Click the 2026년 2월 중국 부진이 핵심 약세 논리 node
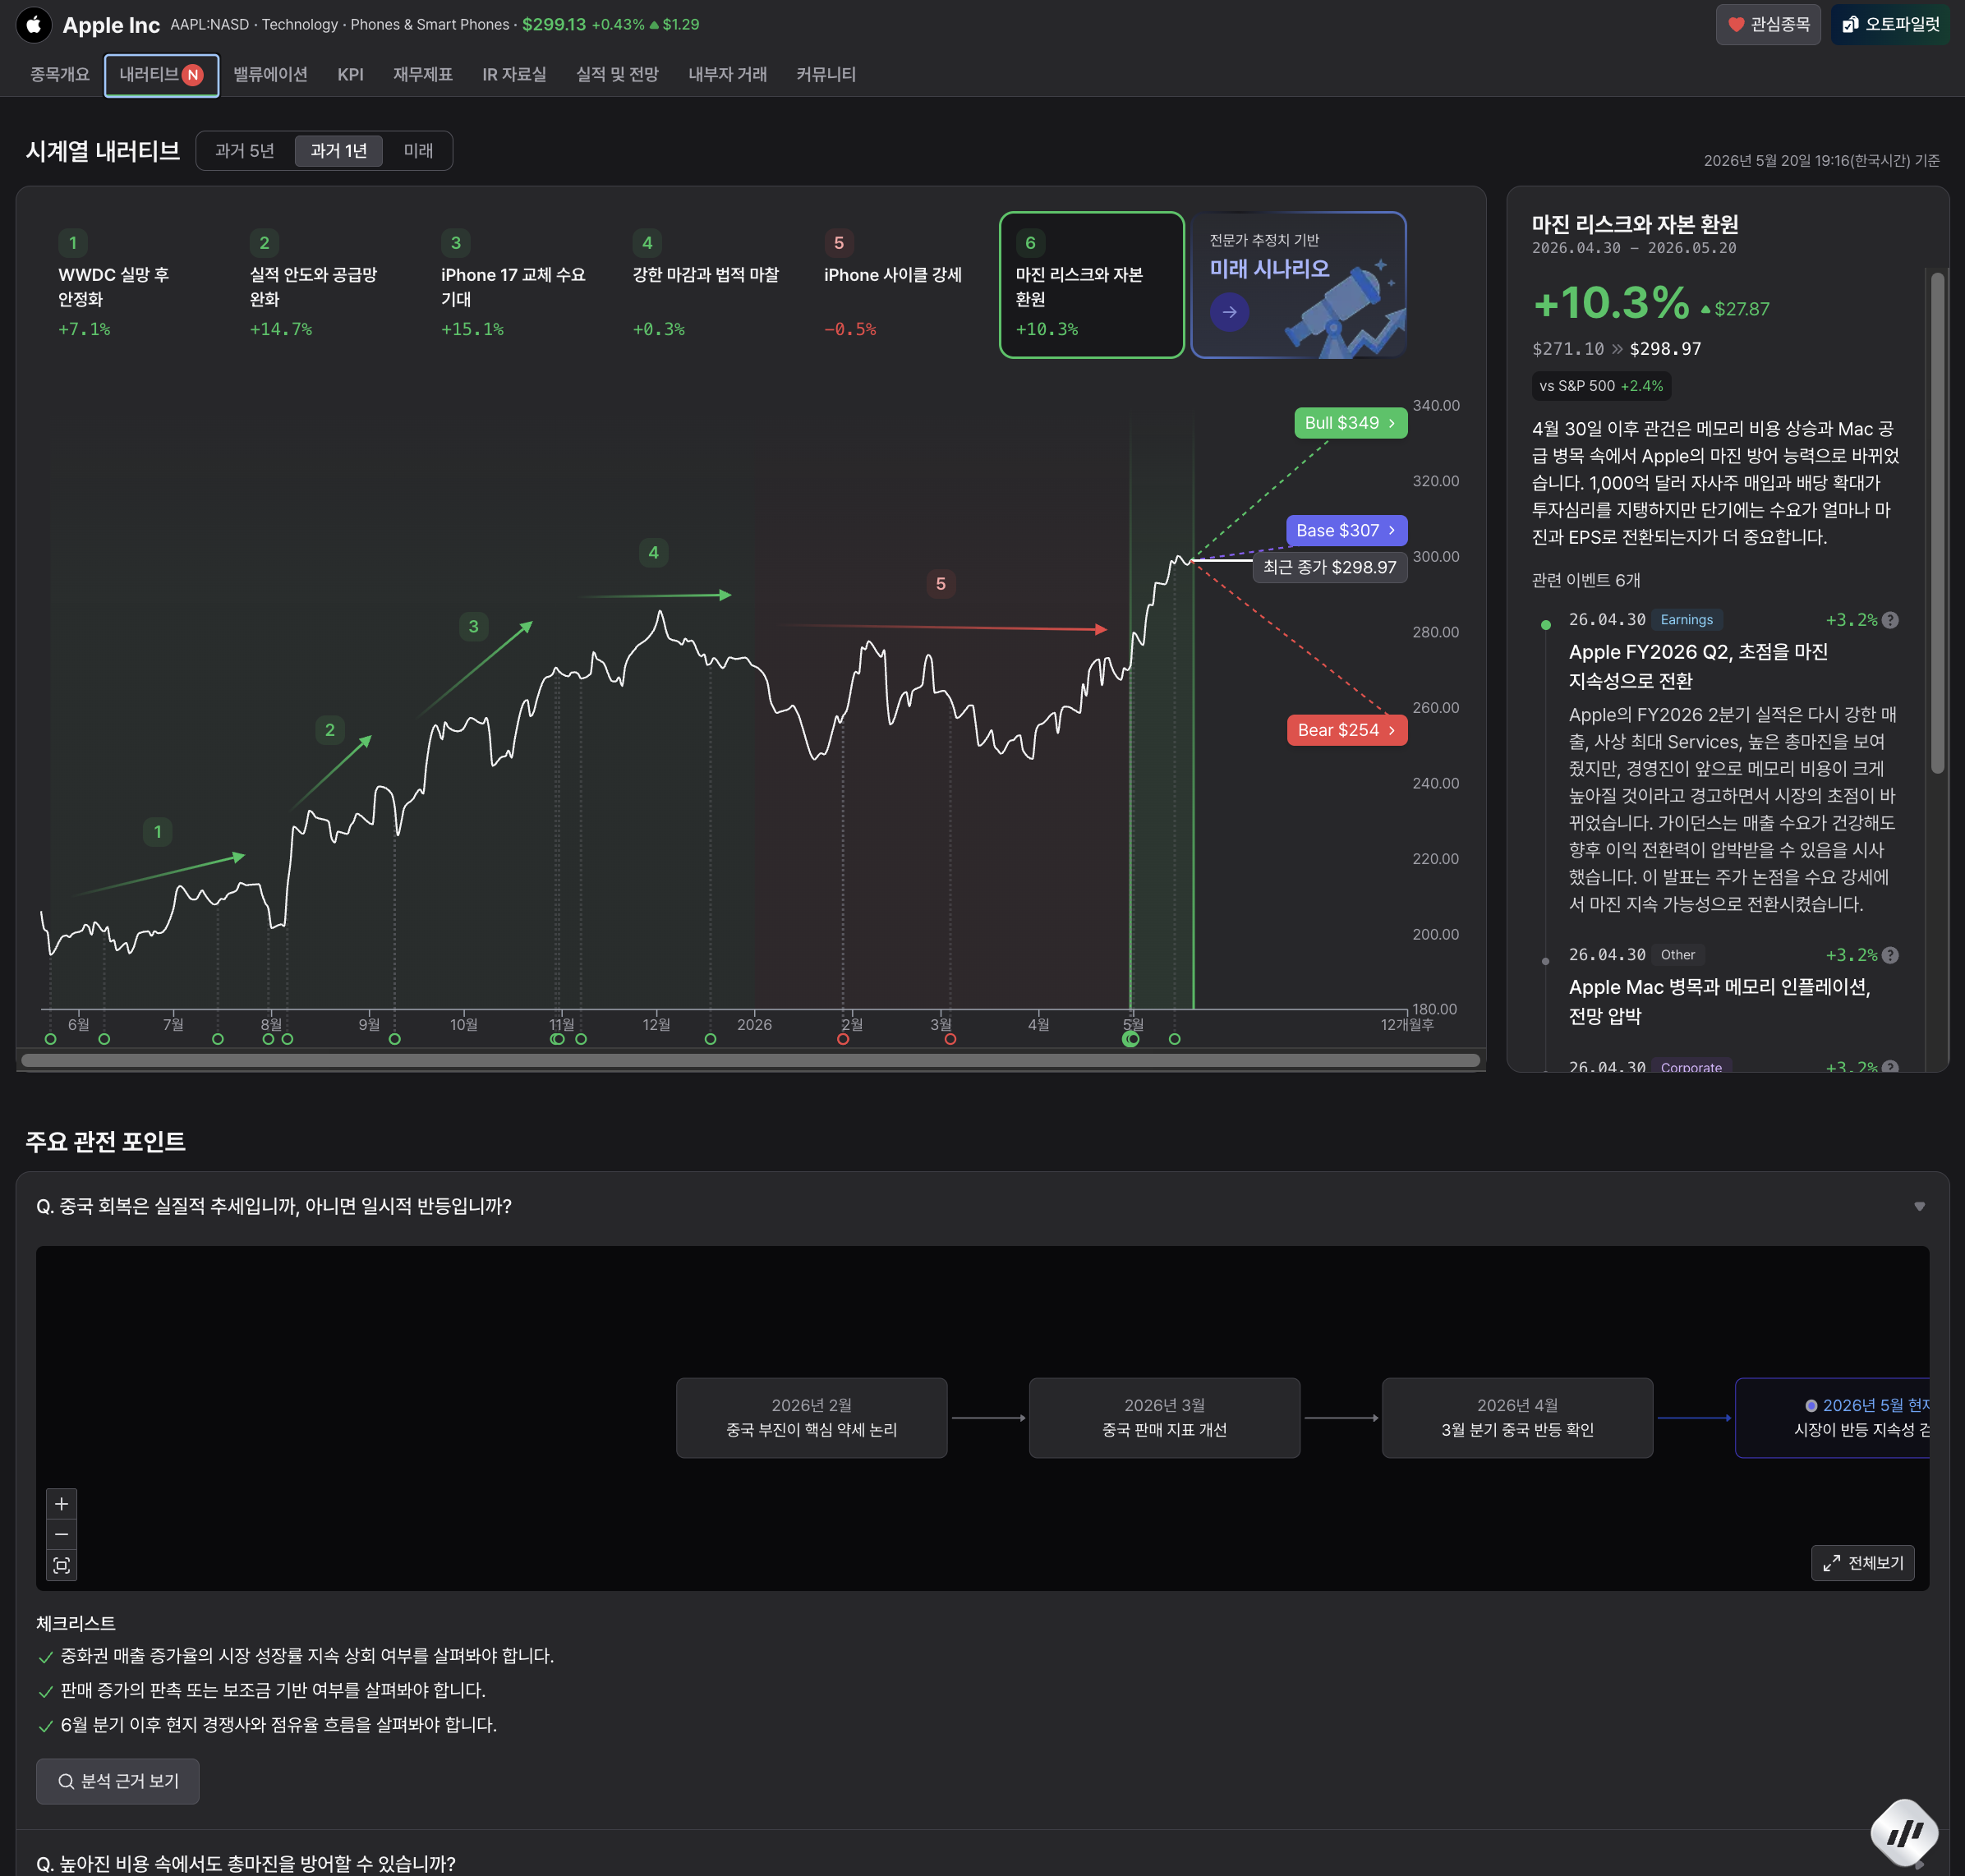 pos(811,1418)
